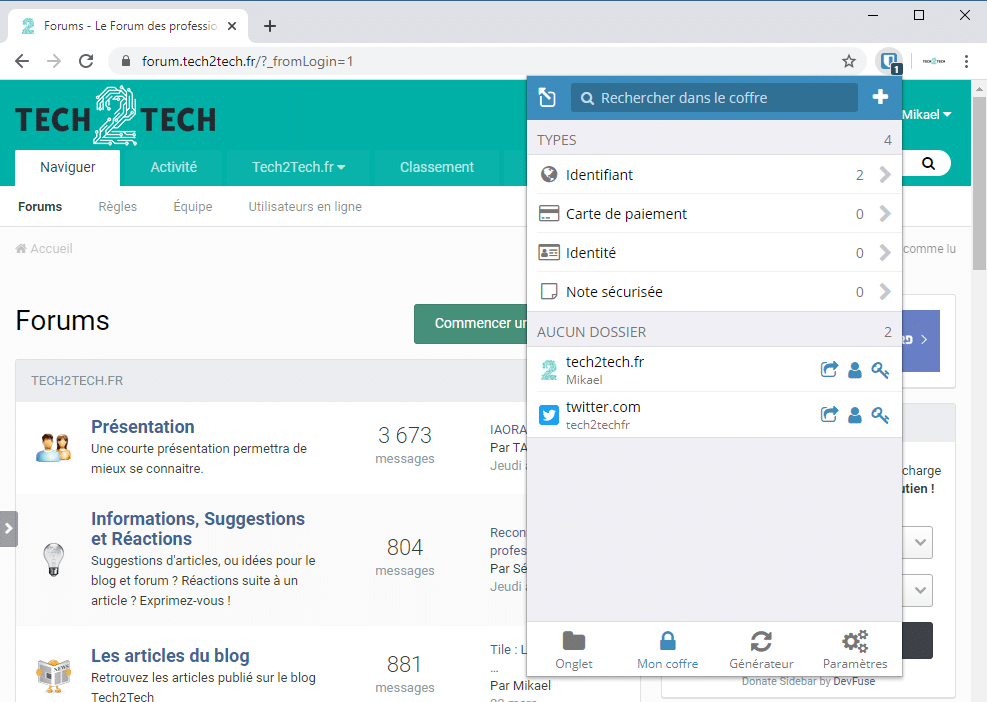Launch twitter.com site from vault entry
The height and width of the screenshot is (702, 987).
pyautogui.click(x=829, y=414)
